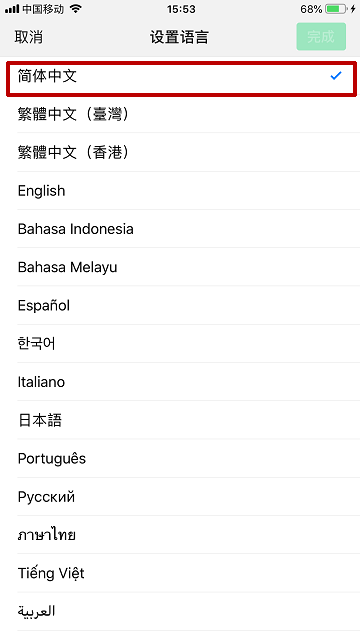
Task: Choose Italiano as the language
Action: 180,382
